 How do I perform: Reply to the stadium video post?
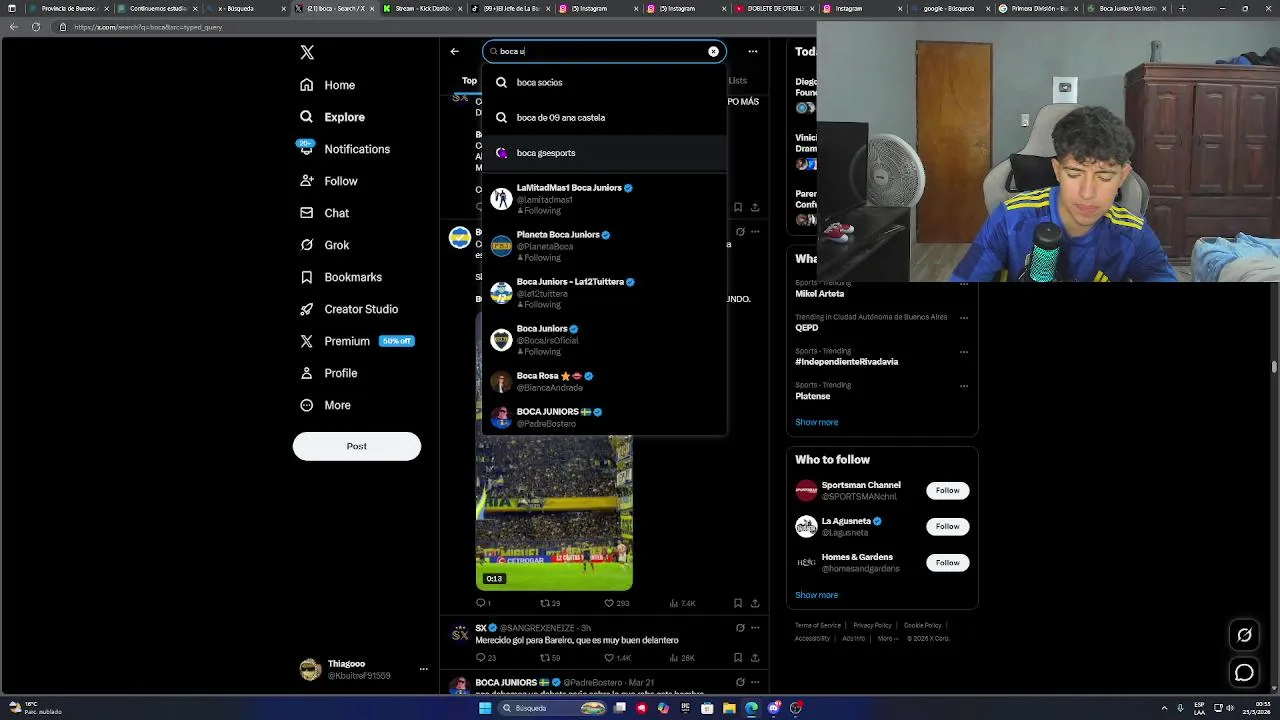483,603
